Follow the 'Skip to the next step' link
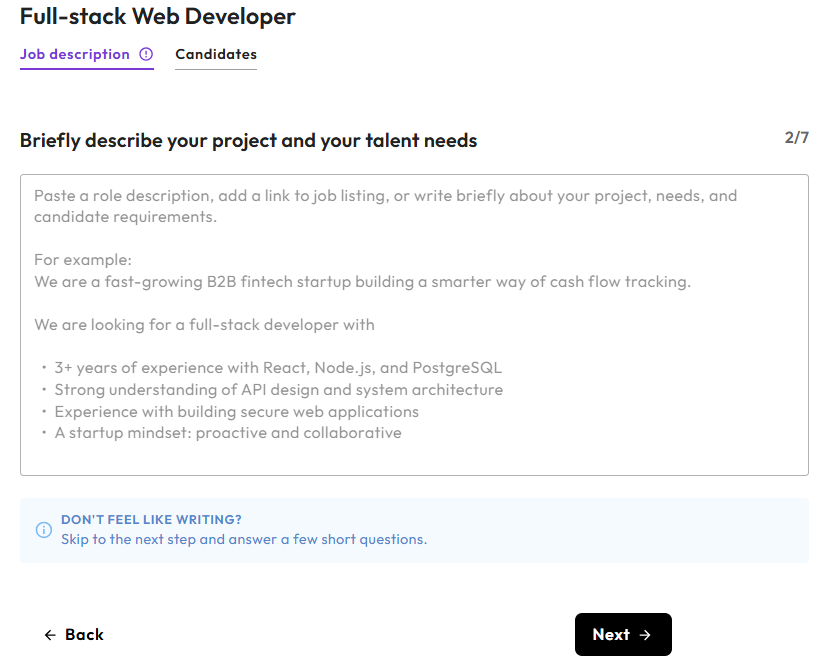The width and height of the screenshot is (827, 671). point(243,540)
